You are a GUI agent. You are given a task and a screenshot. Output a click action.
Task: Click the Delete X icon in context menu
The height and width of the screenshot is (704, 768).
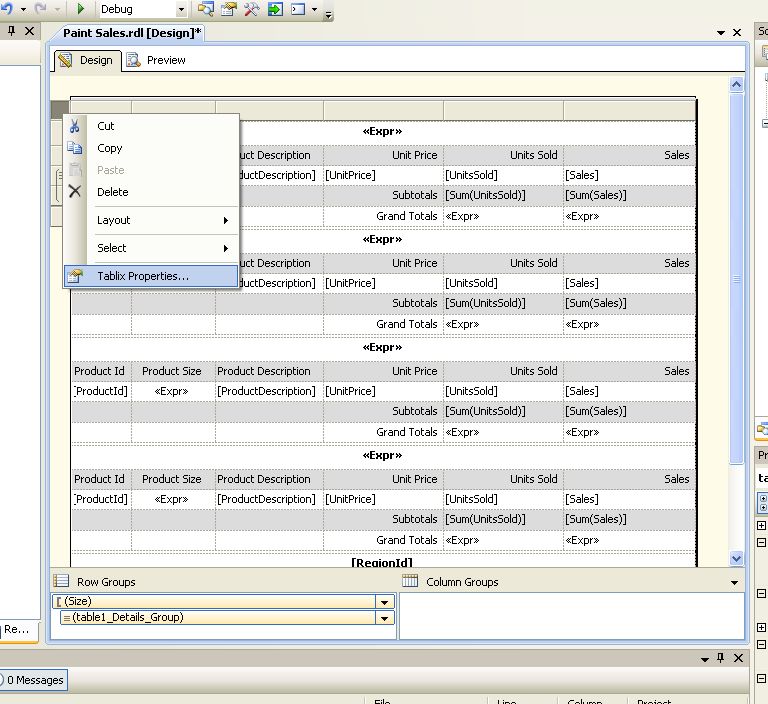tap(75, 191)
